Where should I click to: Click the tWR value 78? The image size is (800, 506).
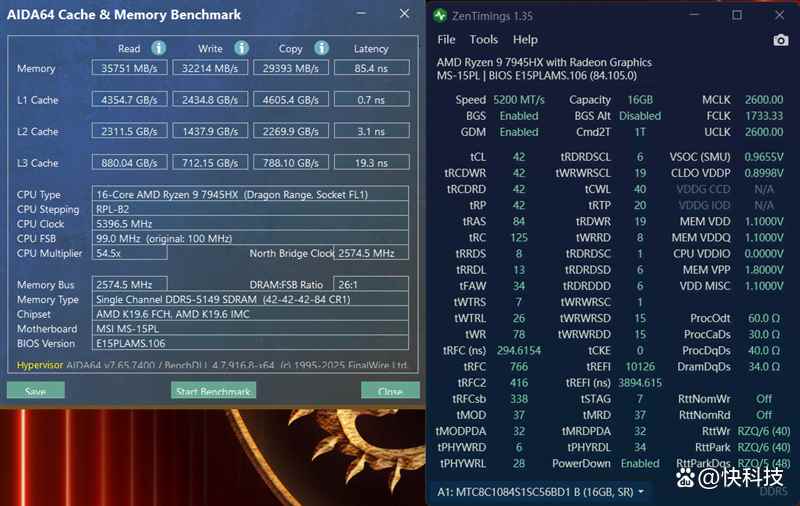pos(519,335)
